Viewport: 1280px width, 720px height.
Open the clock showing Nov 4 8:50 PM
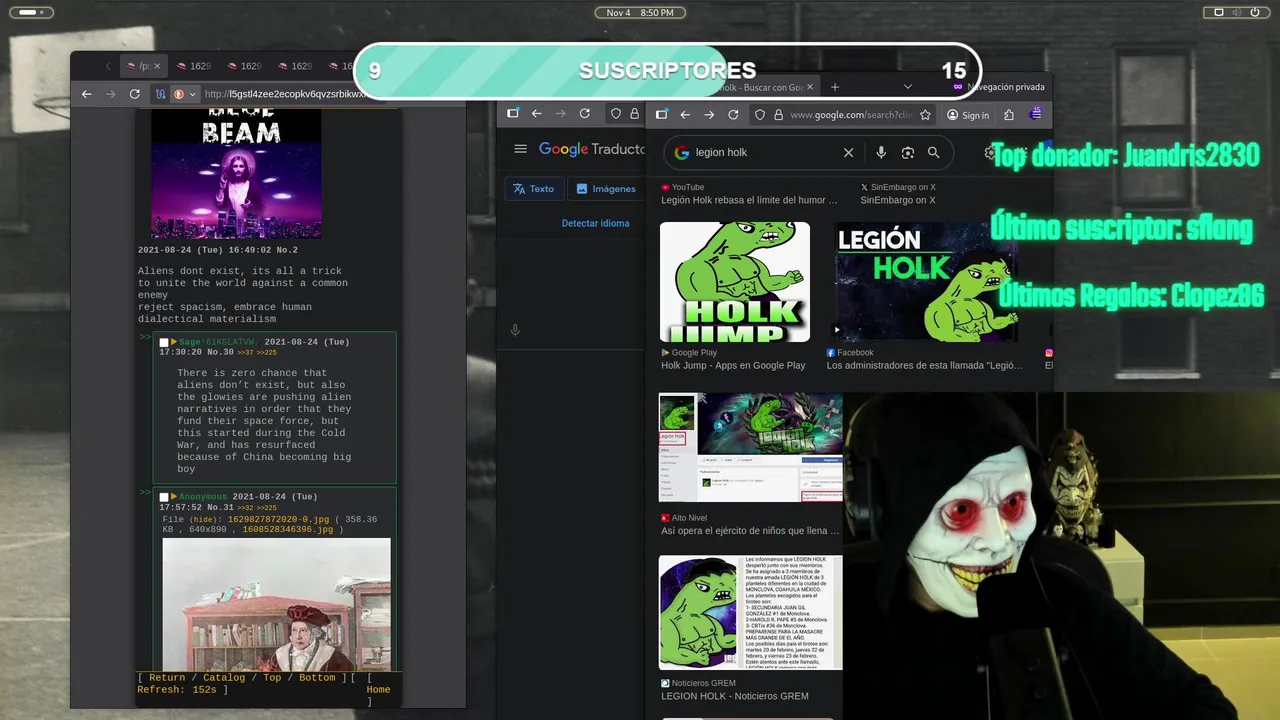coord(640,12)
